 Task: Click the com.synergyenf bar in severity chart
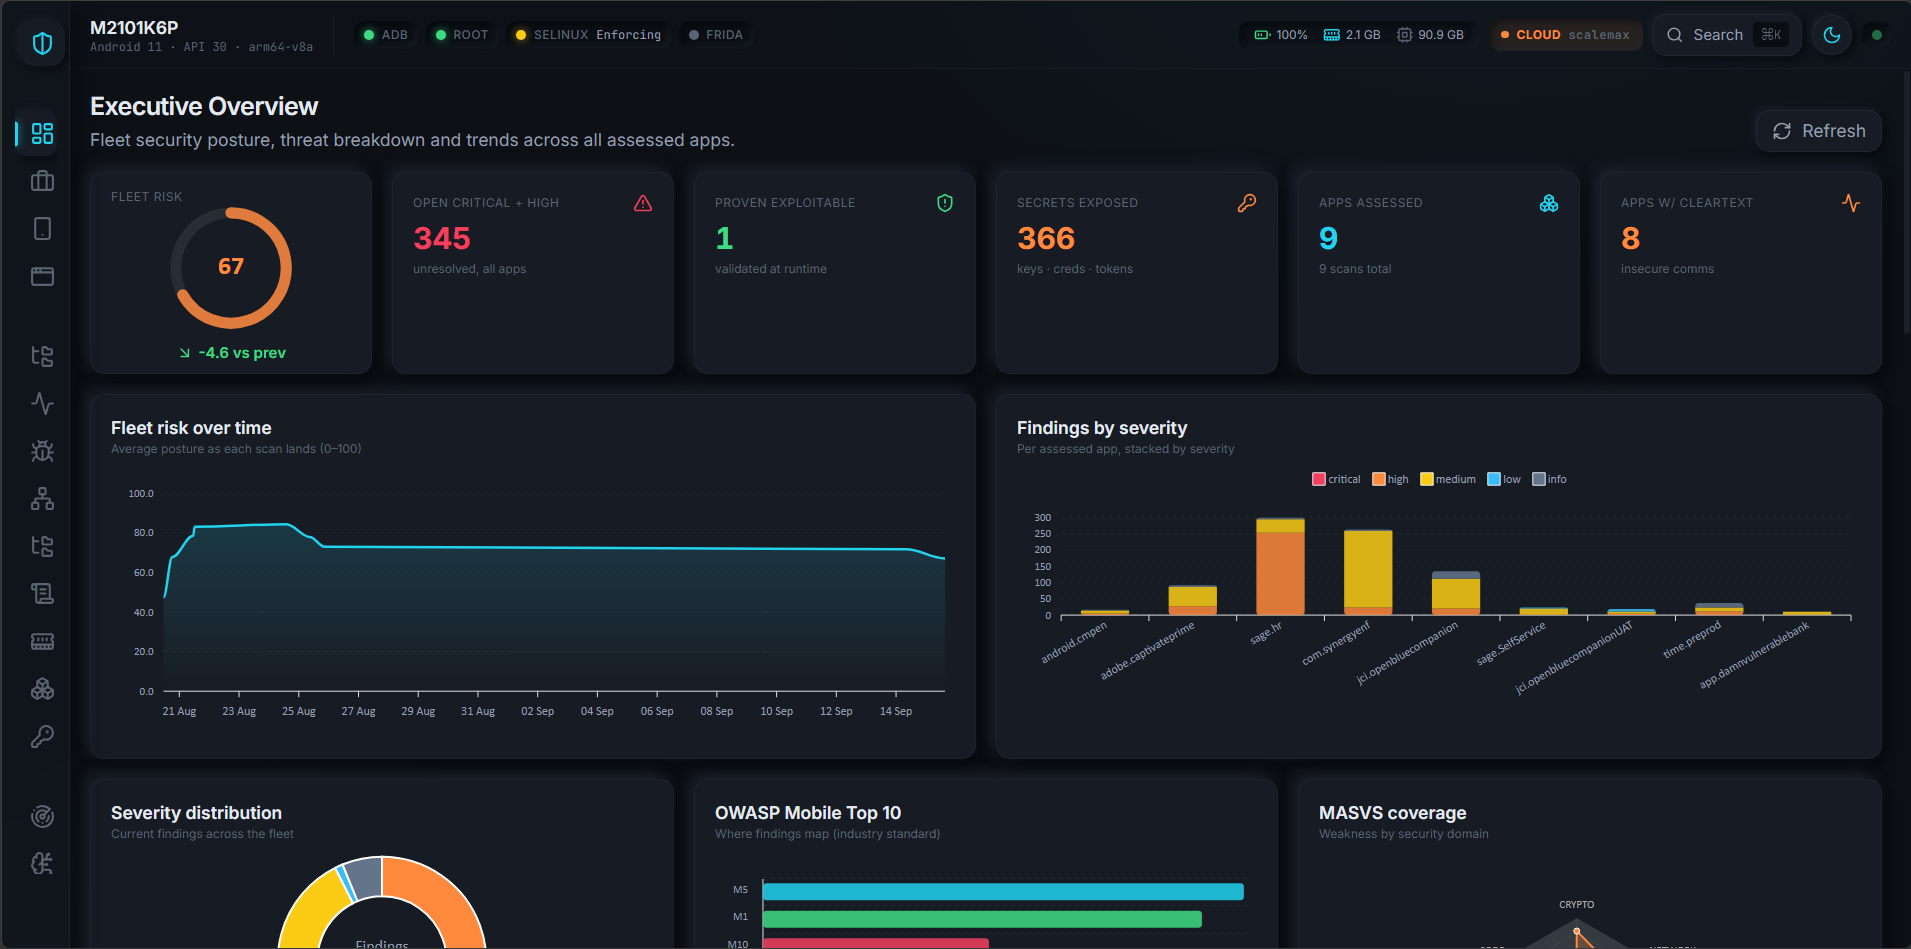[x=1368, y=572]
